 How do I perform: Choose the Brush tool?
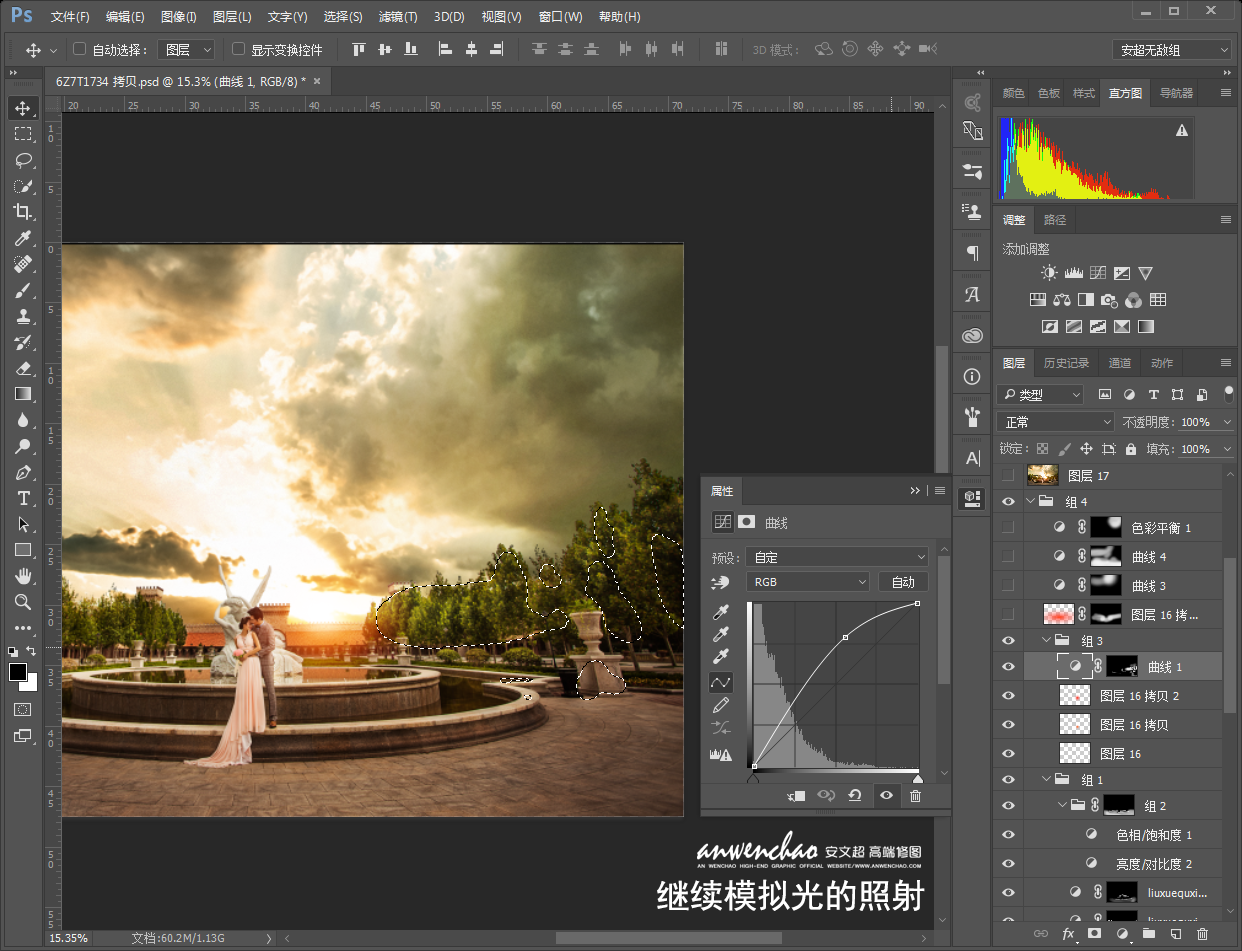pos(23,290)
